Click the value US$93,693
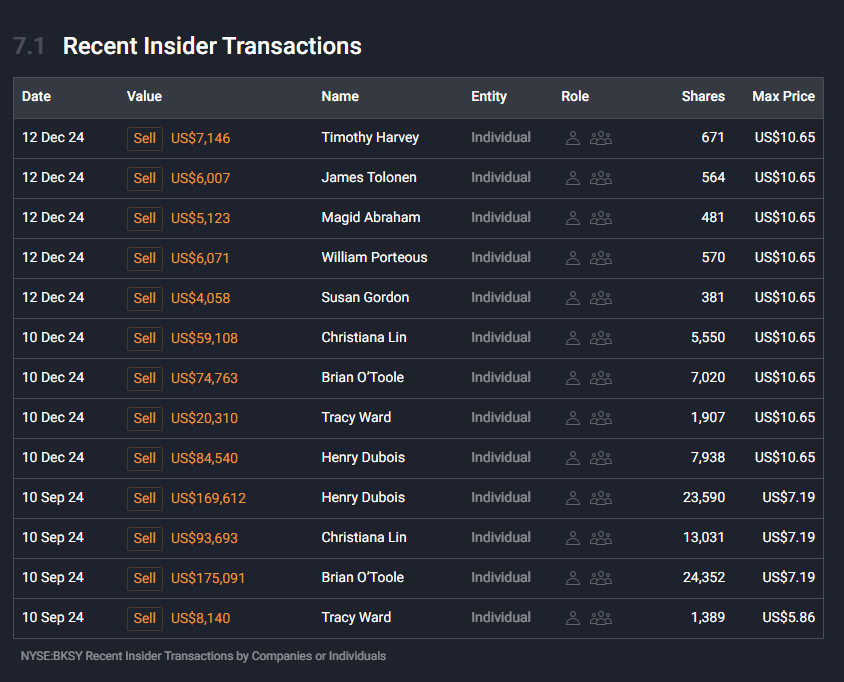 [x=204, y=539]
